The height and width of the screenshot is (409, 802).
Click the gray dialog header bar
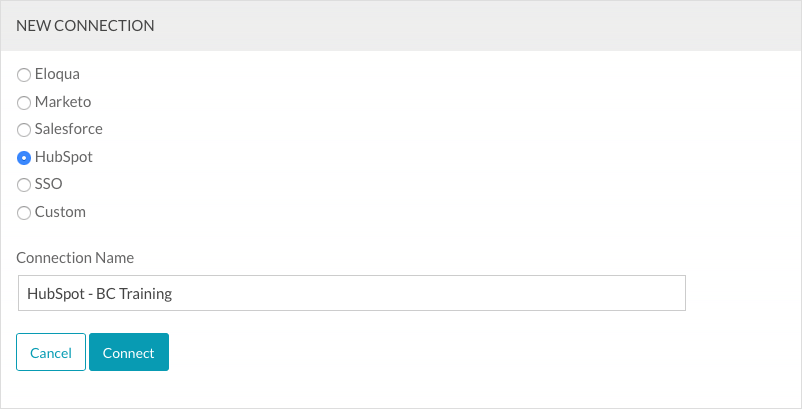coord(500,25)
